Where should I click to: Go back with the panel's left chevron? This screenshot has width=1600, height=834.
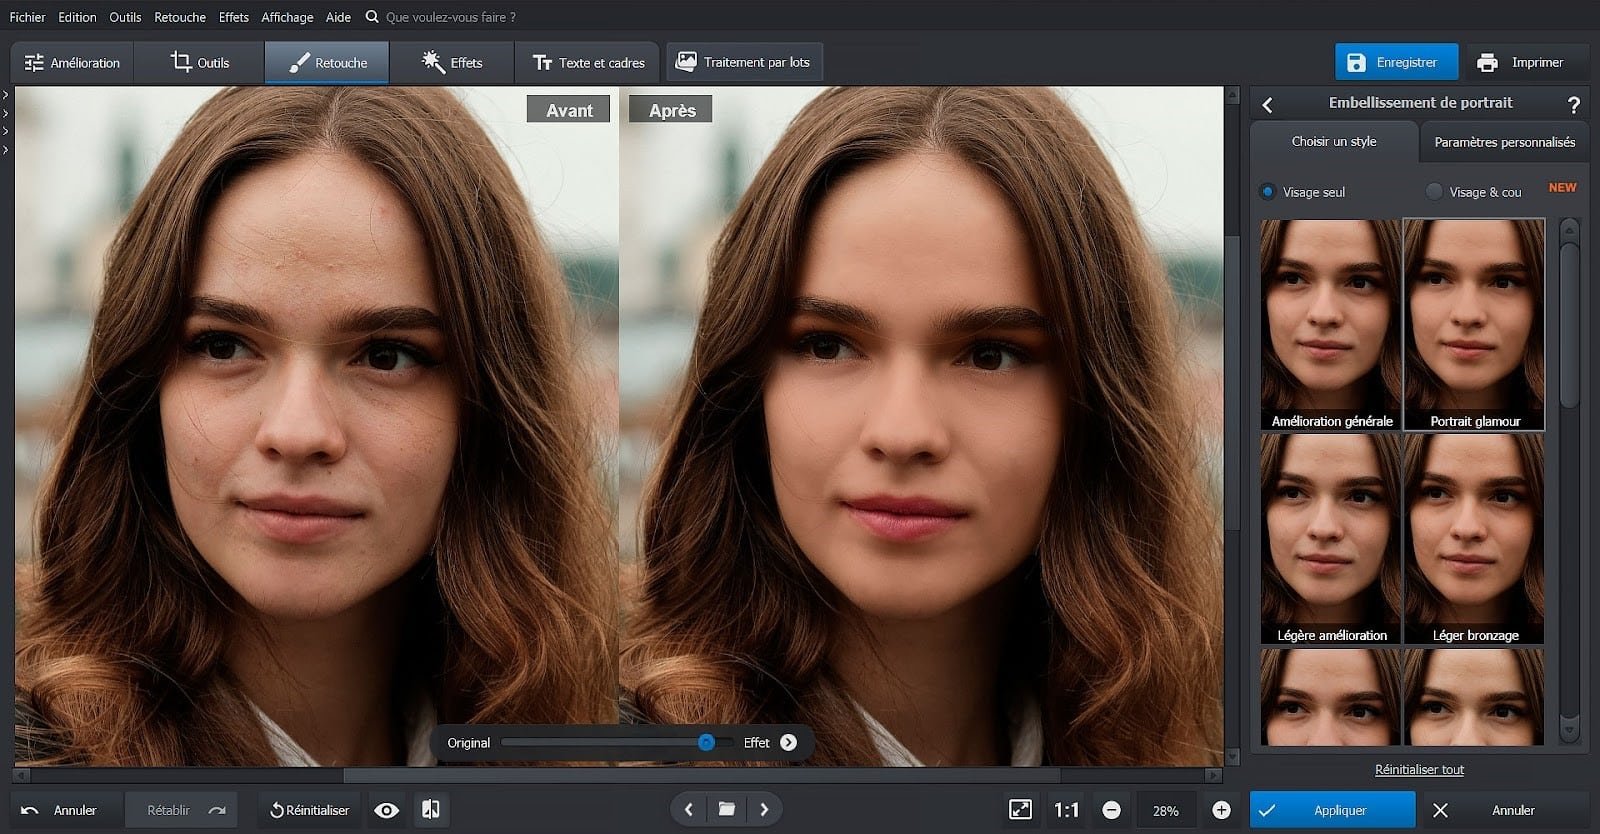1267,104
